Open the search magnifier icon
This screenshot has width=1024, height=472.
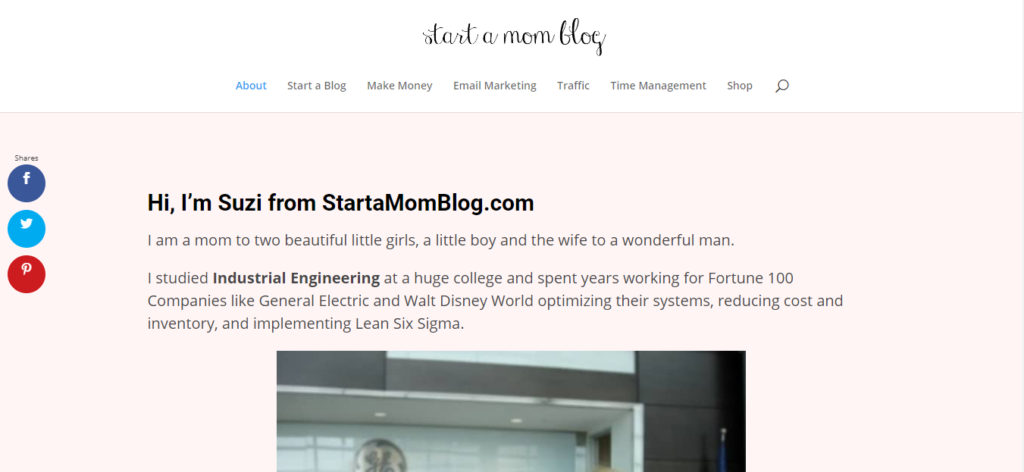(x=782, y=86)
